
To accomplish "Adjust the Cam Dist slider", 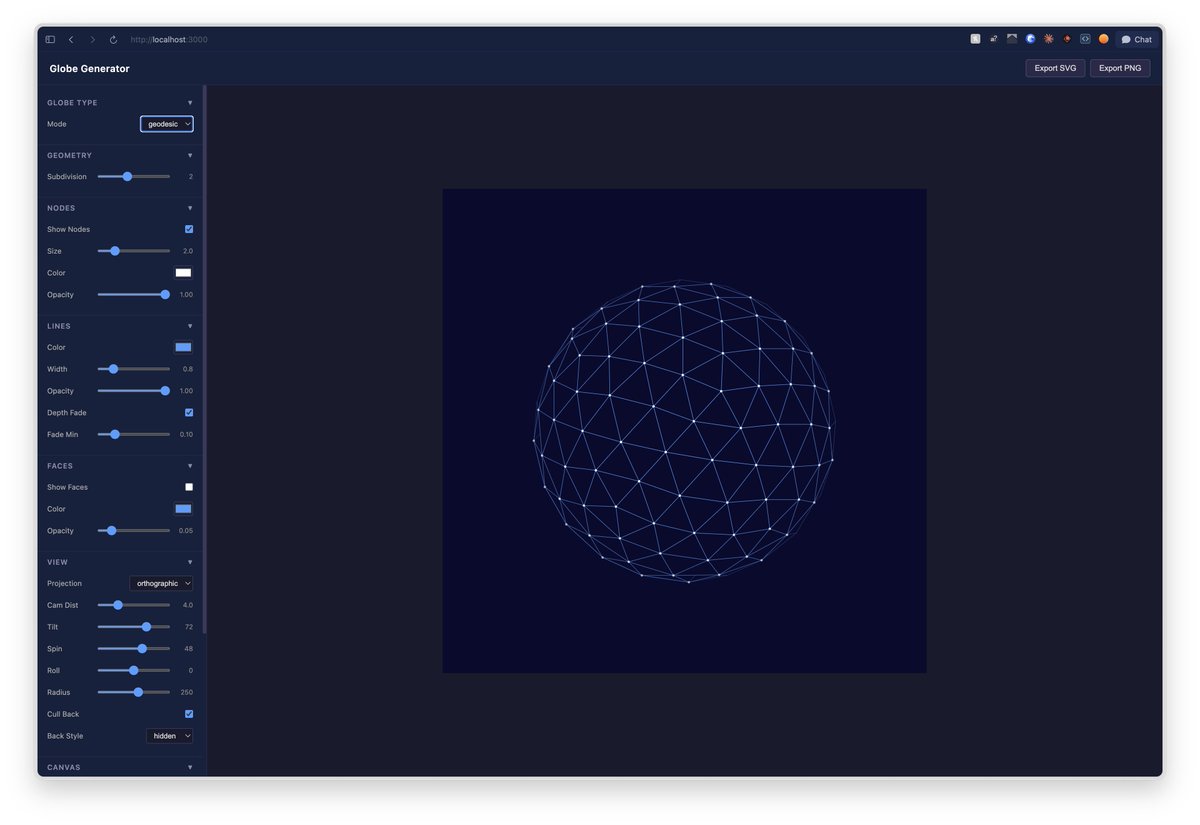I will tap(133, 605).
